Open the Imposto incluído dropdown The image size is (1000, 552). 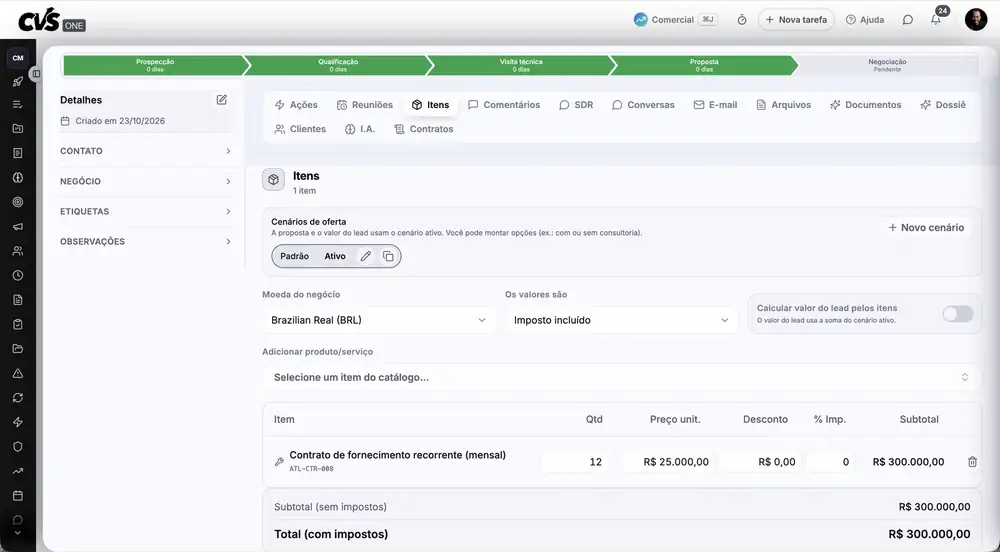[621, 320]
